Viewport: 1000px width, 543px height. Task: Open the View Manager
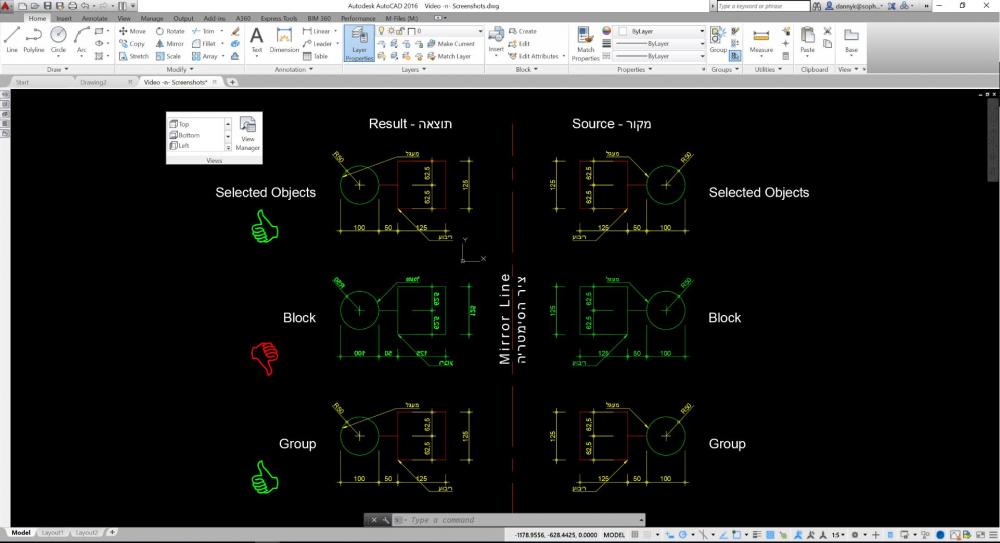pos(248,134)
